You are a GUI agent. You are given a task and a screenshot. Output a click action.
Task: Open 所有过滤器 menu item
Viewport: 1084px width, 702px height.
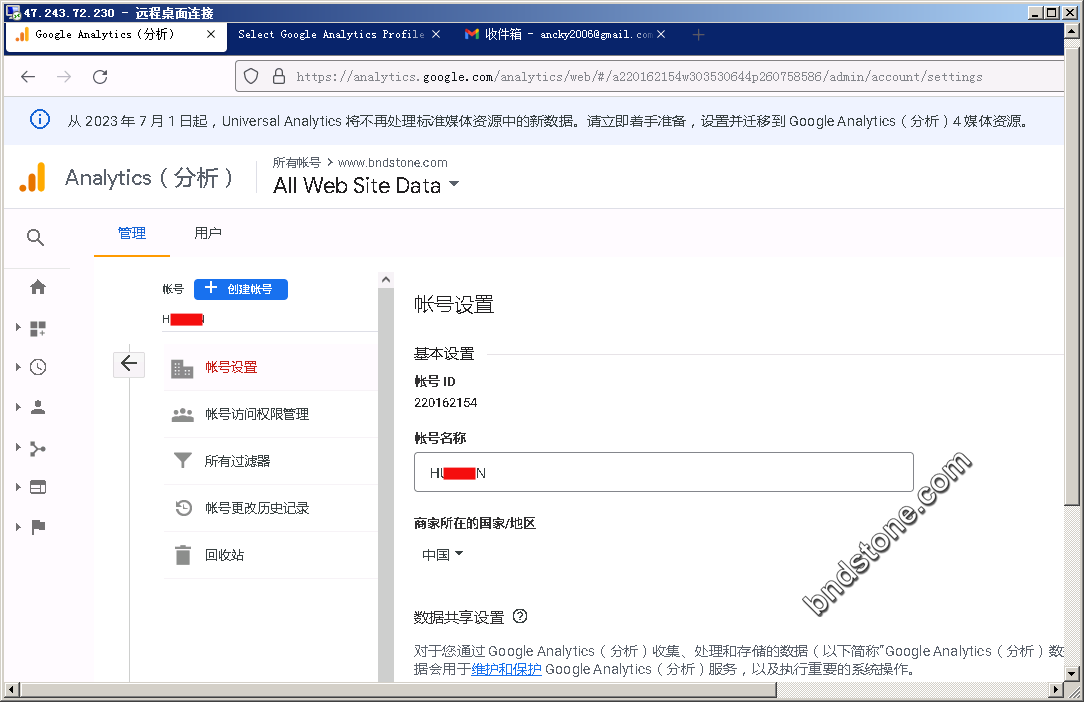[x=270, y=461]
